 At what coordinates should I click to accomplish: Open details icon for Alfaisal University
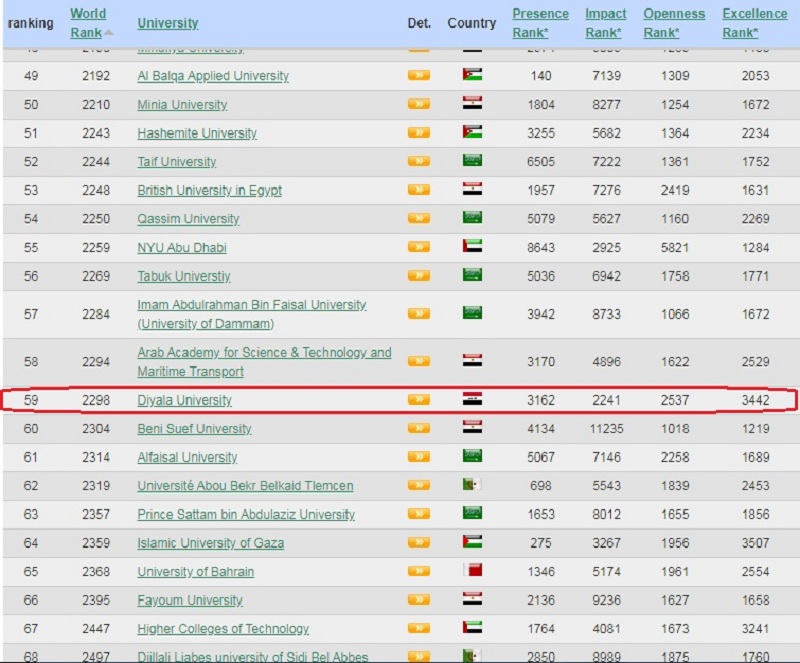click(x=419, y=457)
